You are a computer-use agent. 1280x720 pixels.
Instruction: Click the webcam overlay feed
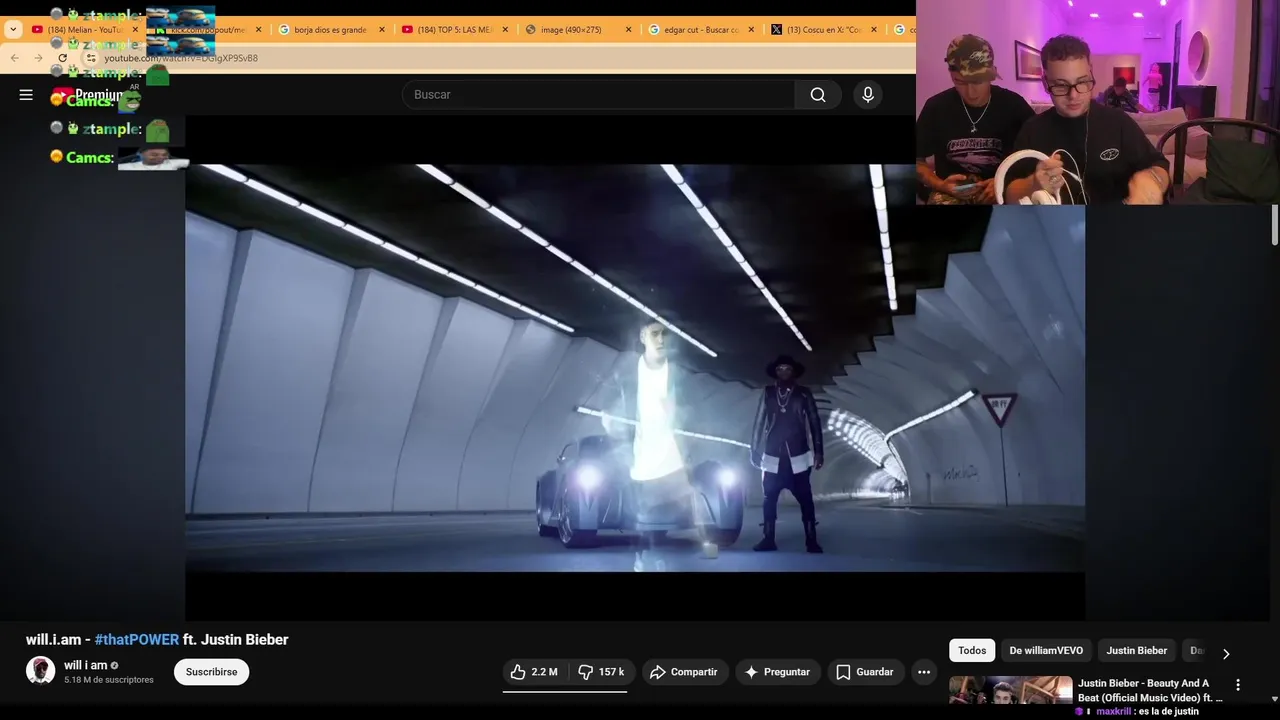point(1098,102)
